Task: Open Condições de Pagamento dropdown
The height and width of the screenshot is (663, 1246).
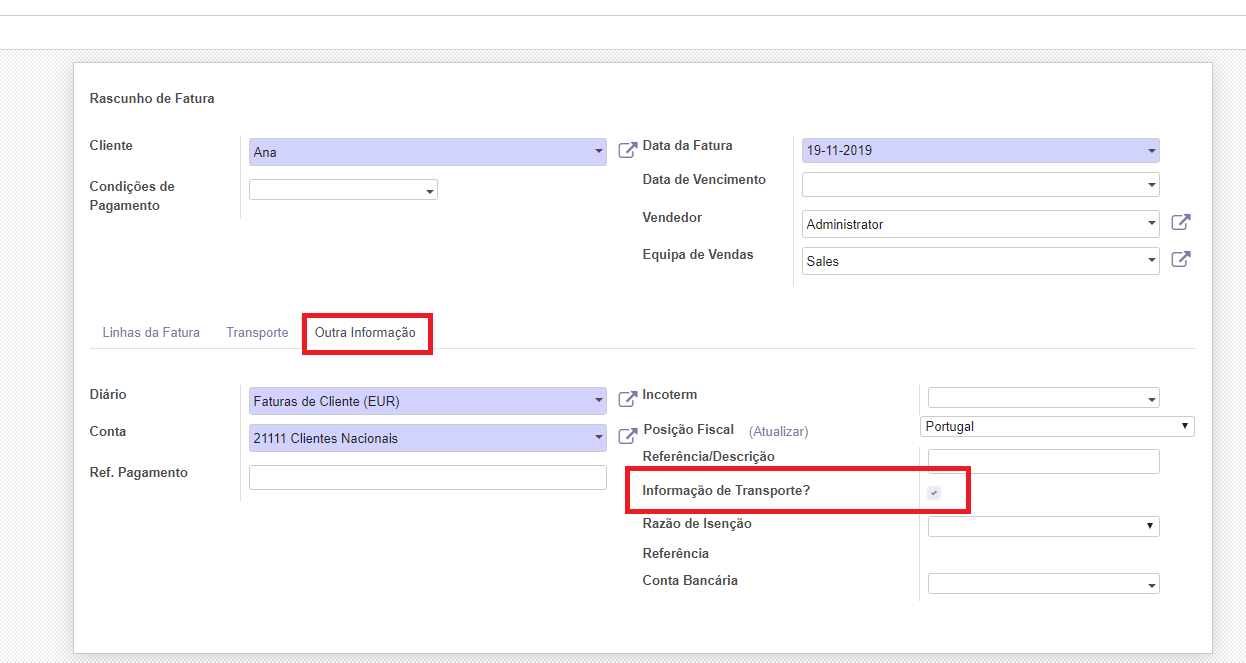Action: (x=343, y=190)
